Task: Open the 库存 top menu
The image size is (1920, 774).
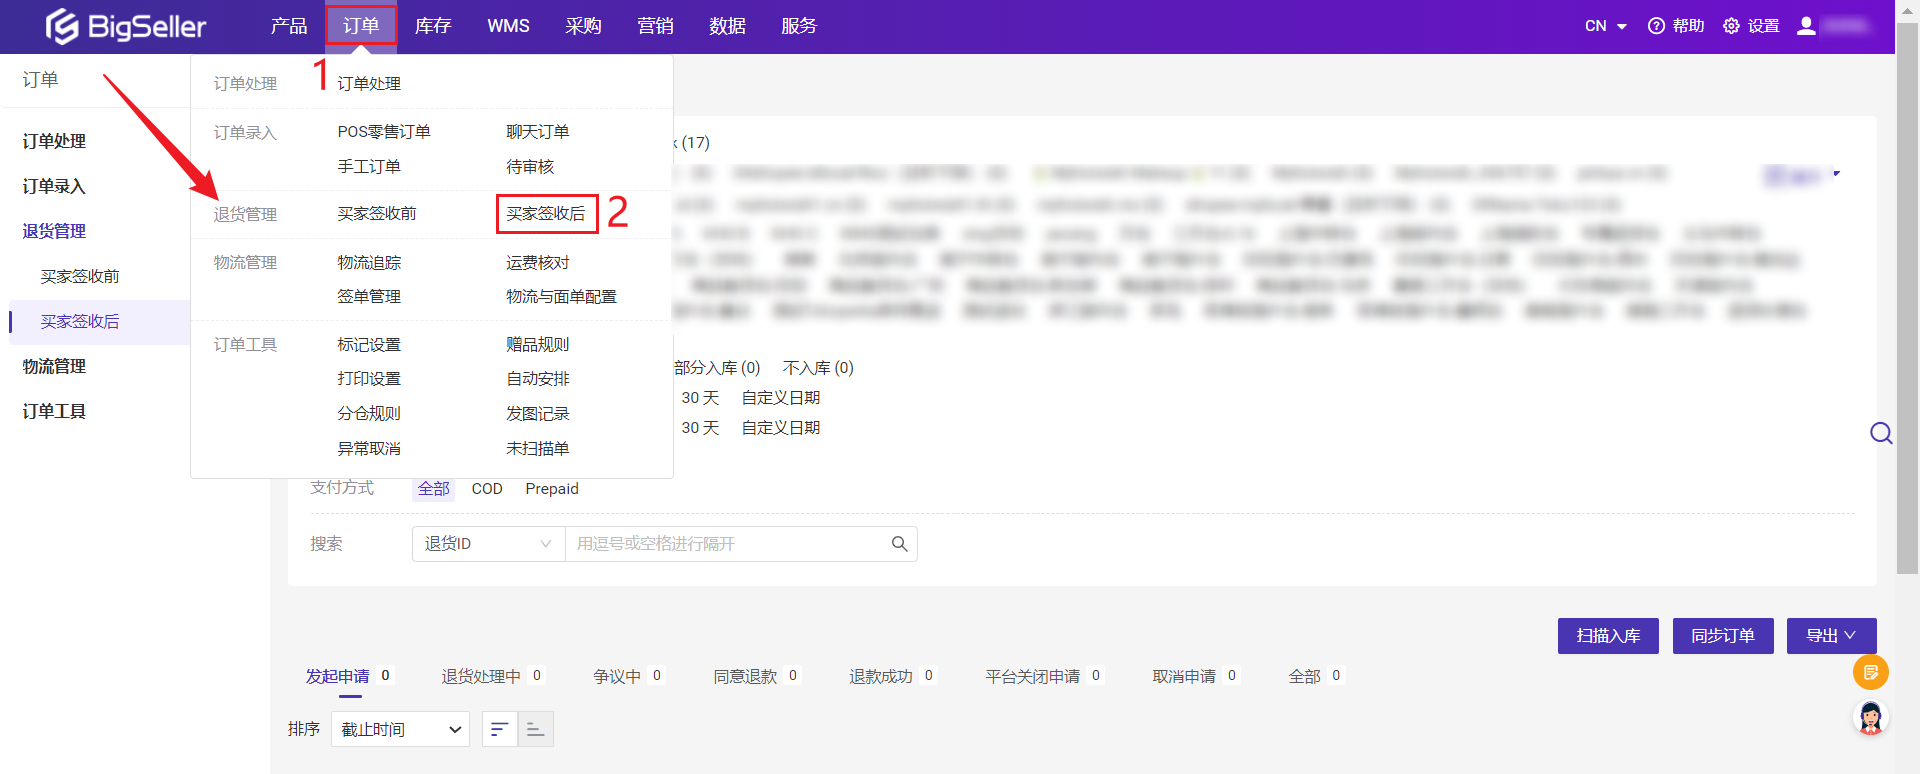Action: pyautogui.click(x=433, y=26)
